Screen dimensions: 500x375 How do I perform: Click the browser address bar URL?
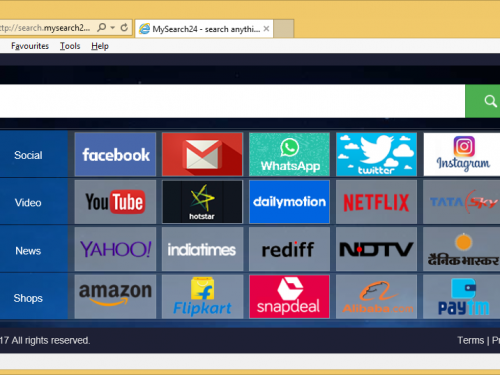tap(45, 28)
